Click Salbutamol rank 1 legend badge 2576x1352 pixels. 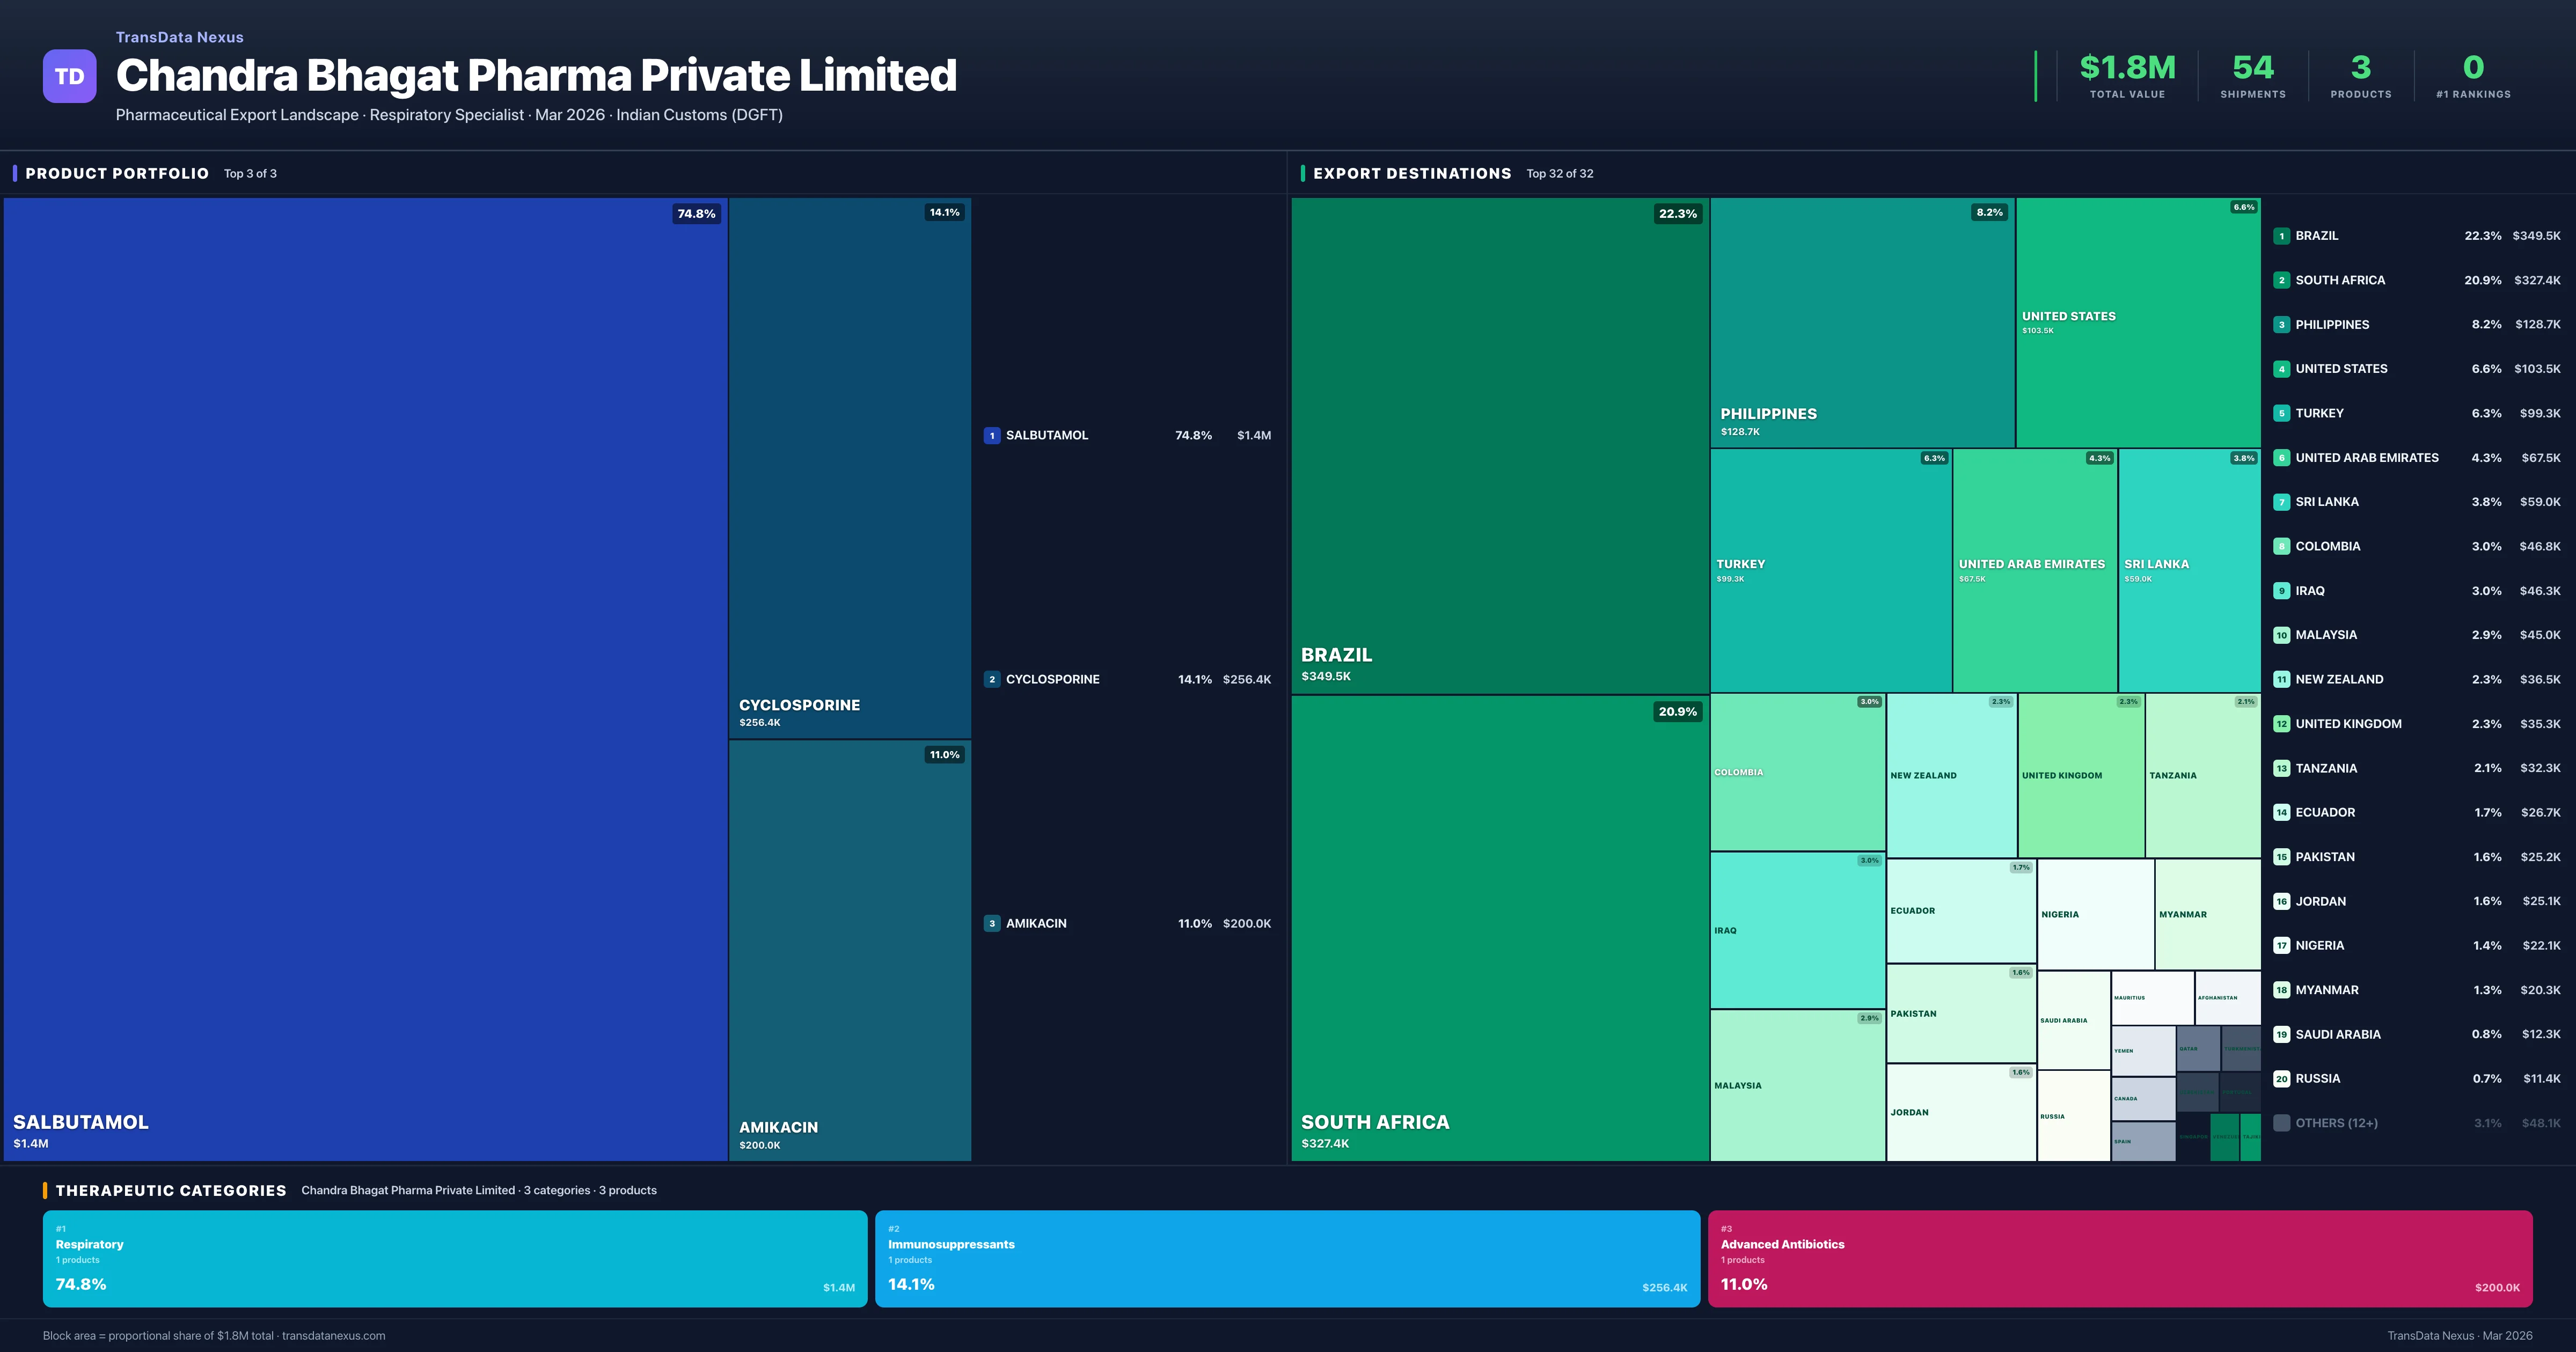coord(991,435)
